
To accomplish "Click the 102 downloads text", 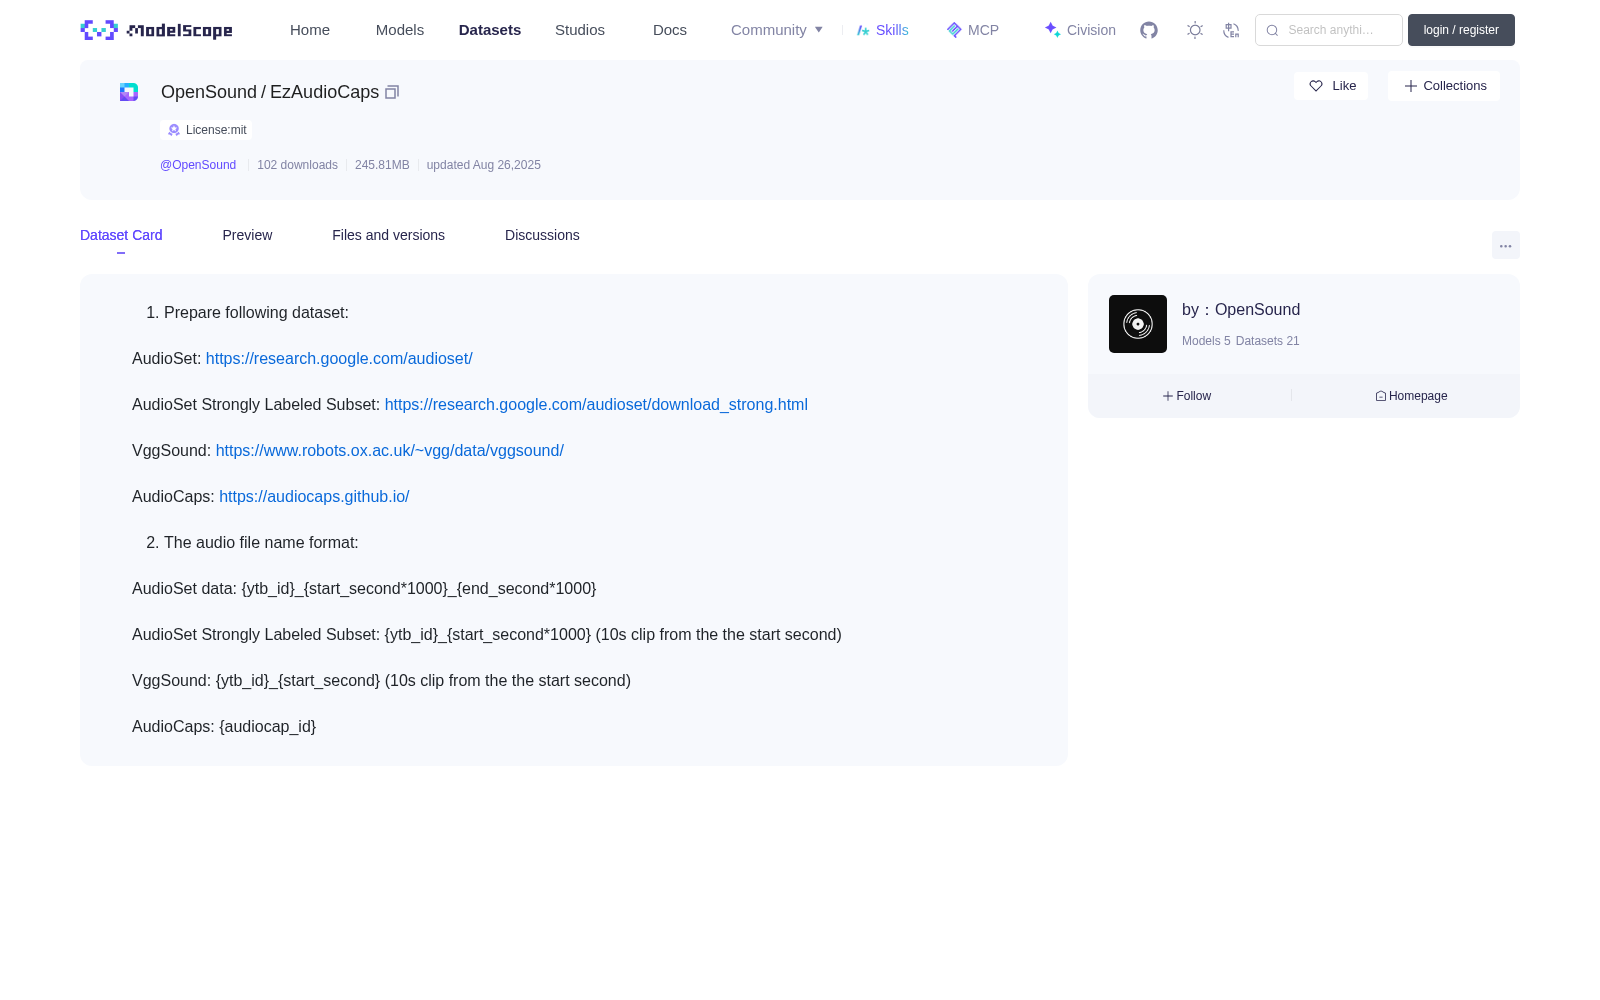I will click(297, 165).
